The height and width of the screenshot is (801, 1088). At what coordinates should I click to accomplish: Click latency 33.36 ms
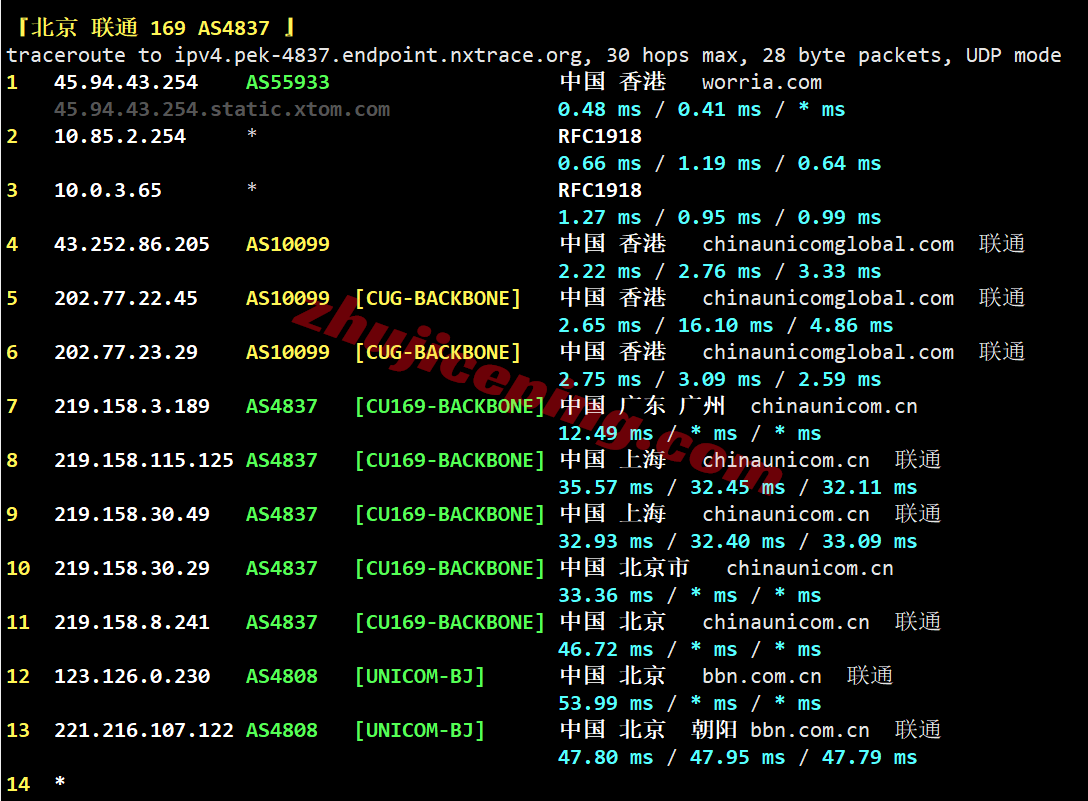[x=606, y=596]
